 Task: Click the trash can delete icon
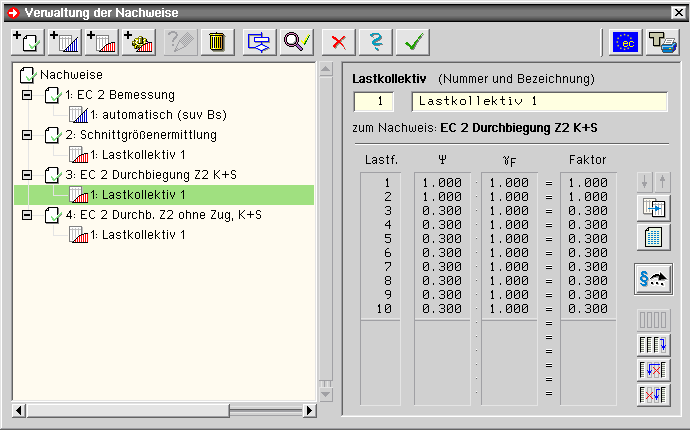tap(216, 41)
